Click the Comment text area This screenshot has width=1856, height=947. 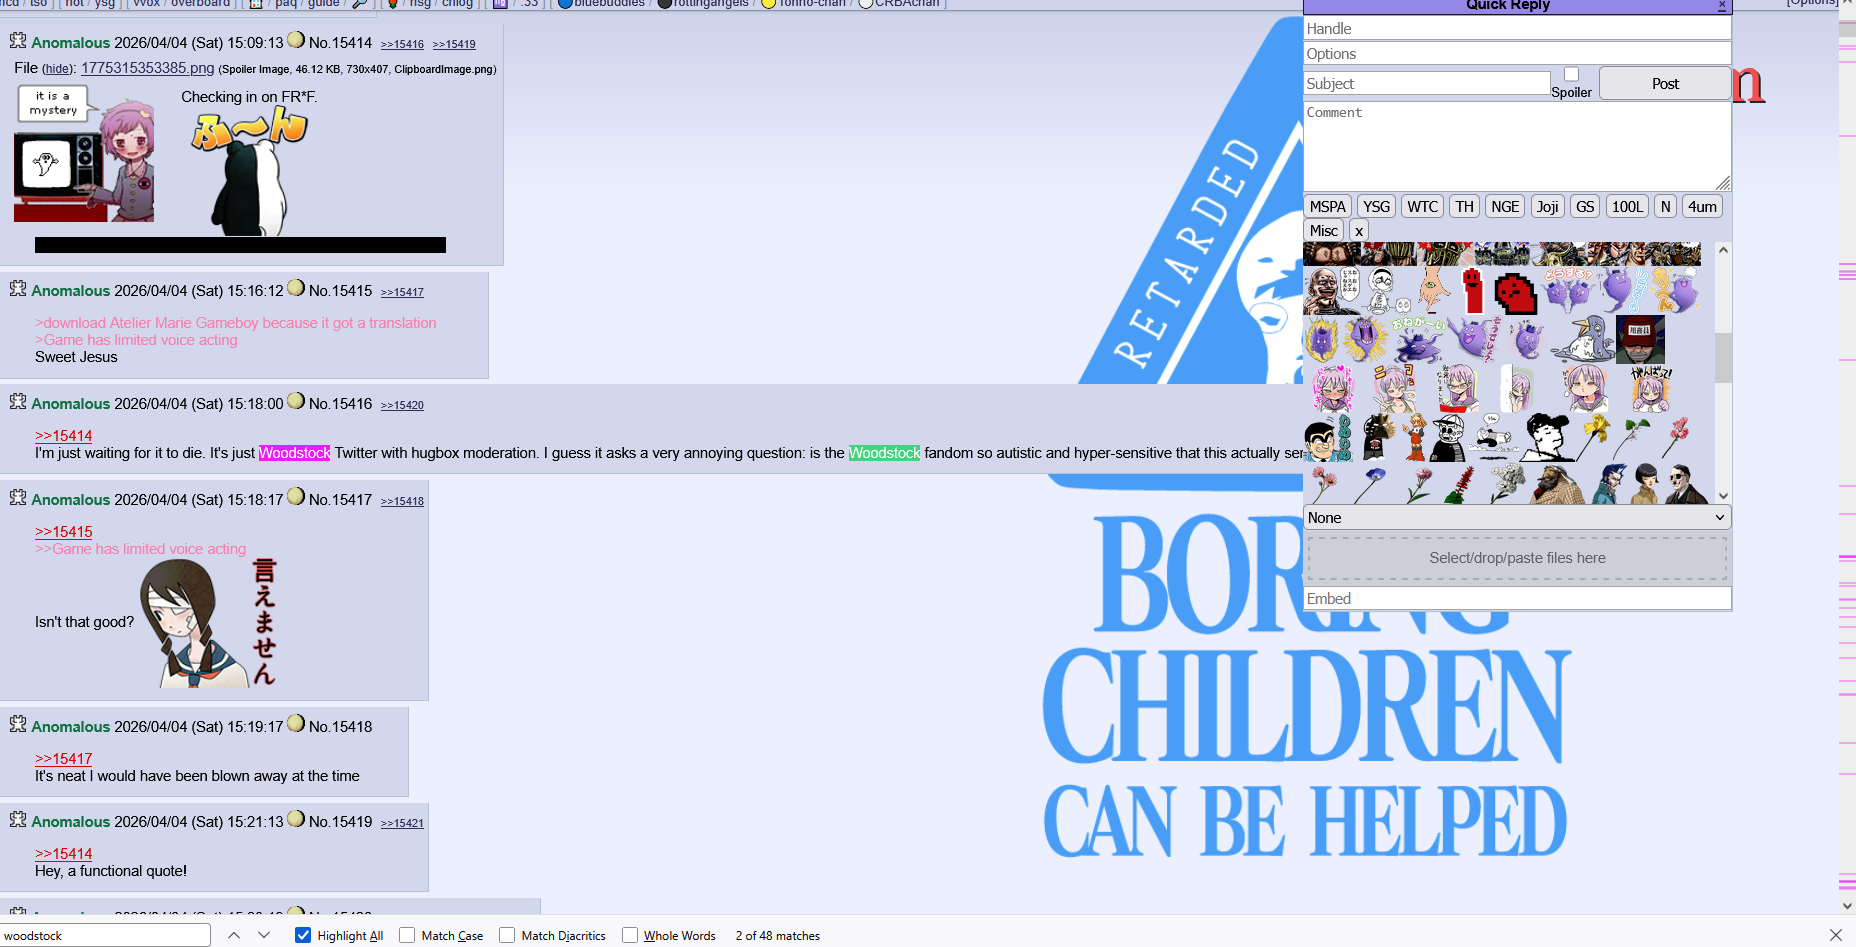tap(1516, 145)
